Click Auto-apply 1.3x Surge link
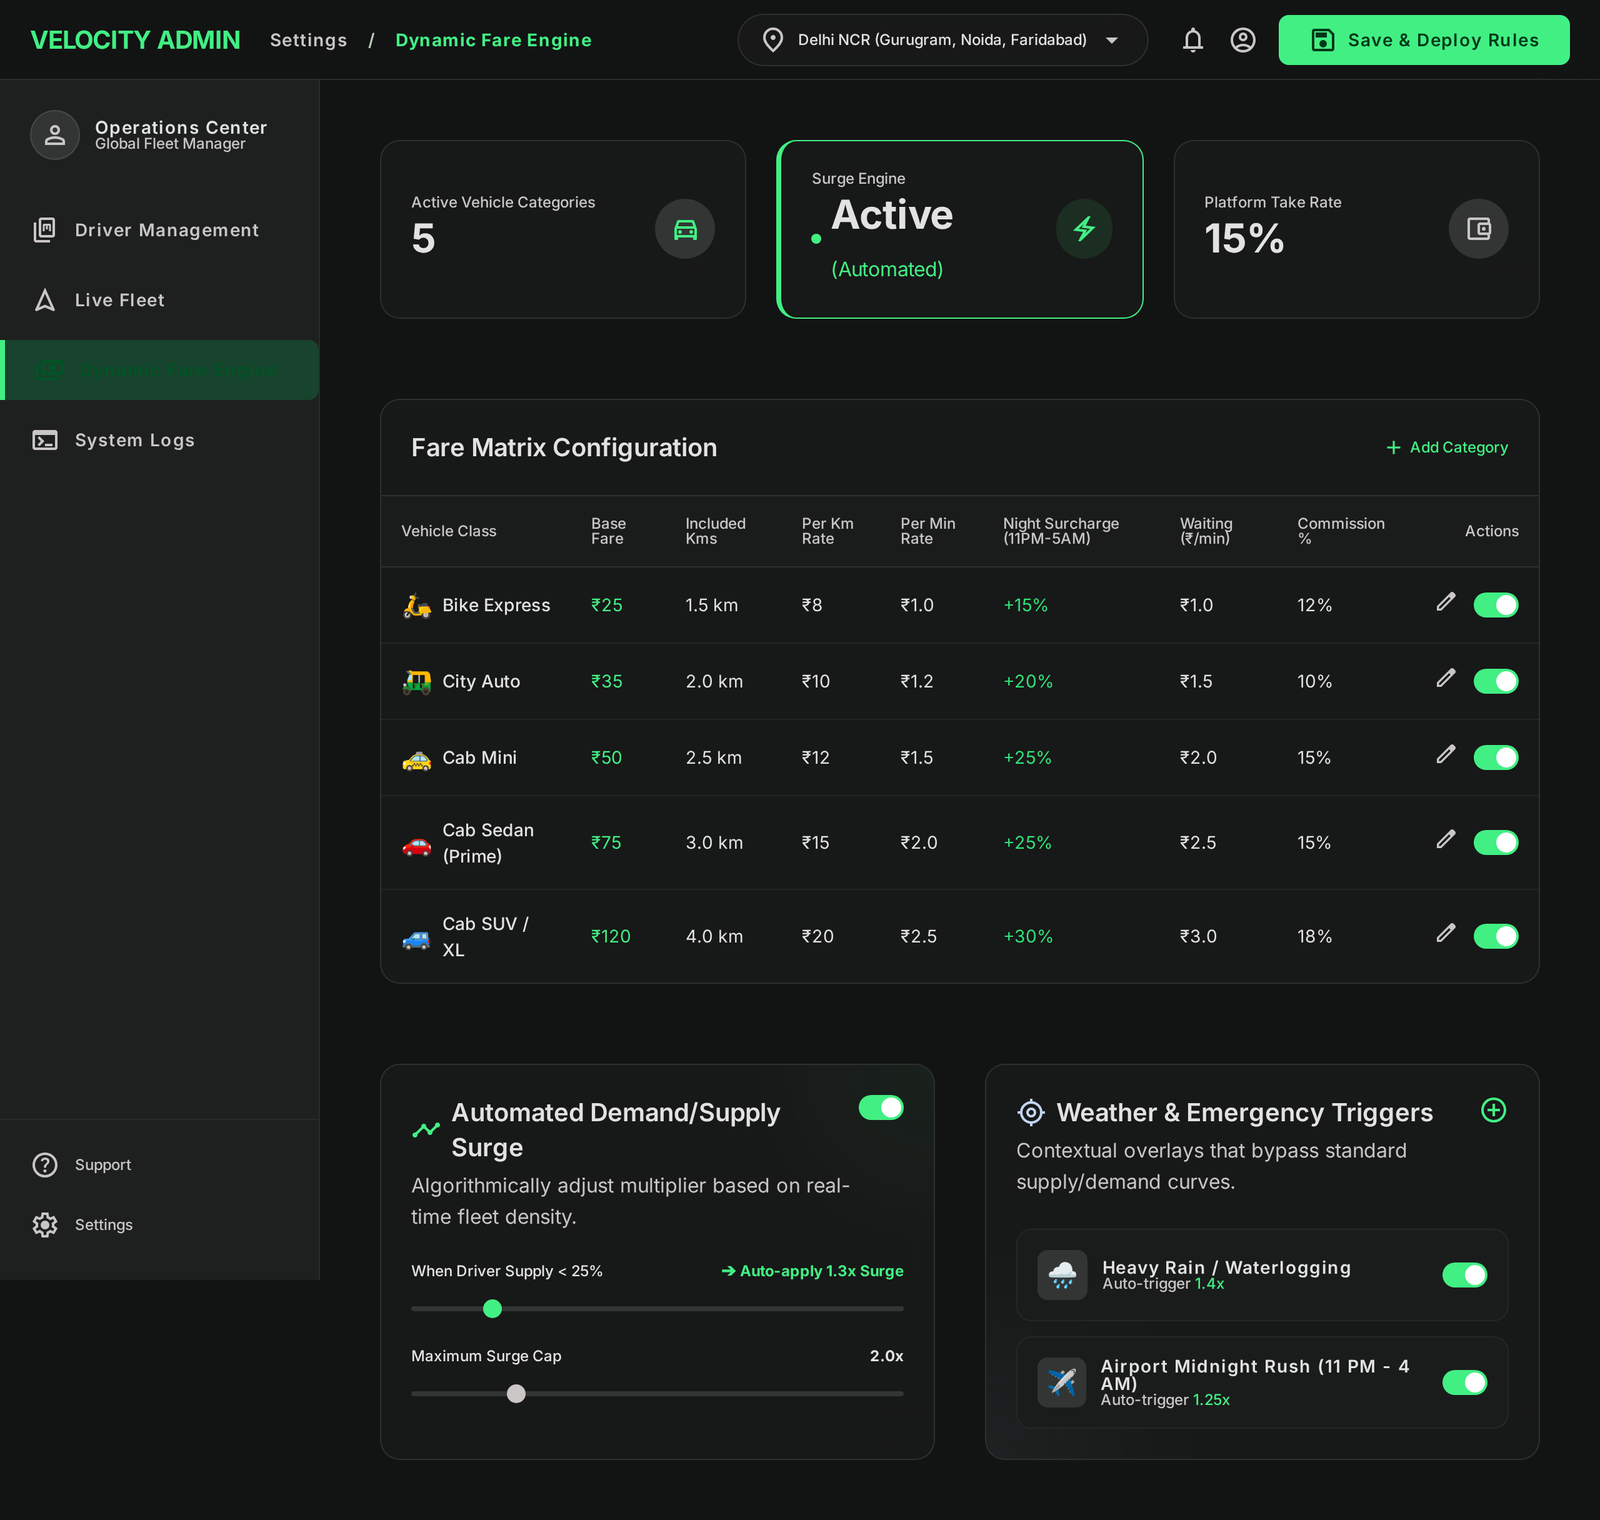The image size is (1600, 1520). point(812,1271)
